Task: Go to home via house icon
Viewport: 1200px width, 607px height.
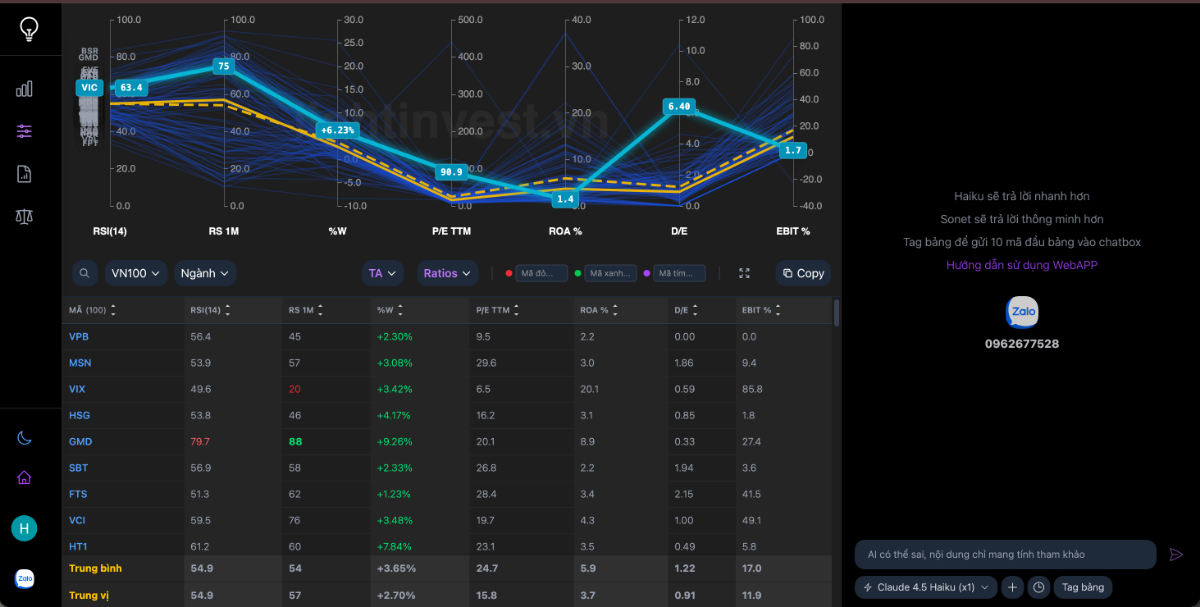Action: click(x=25, y=477)
